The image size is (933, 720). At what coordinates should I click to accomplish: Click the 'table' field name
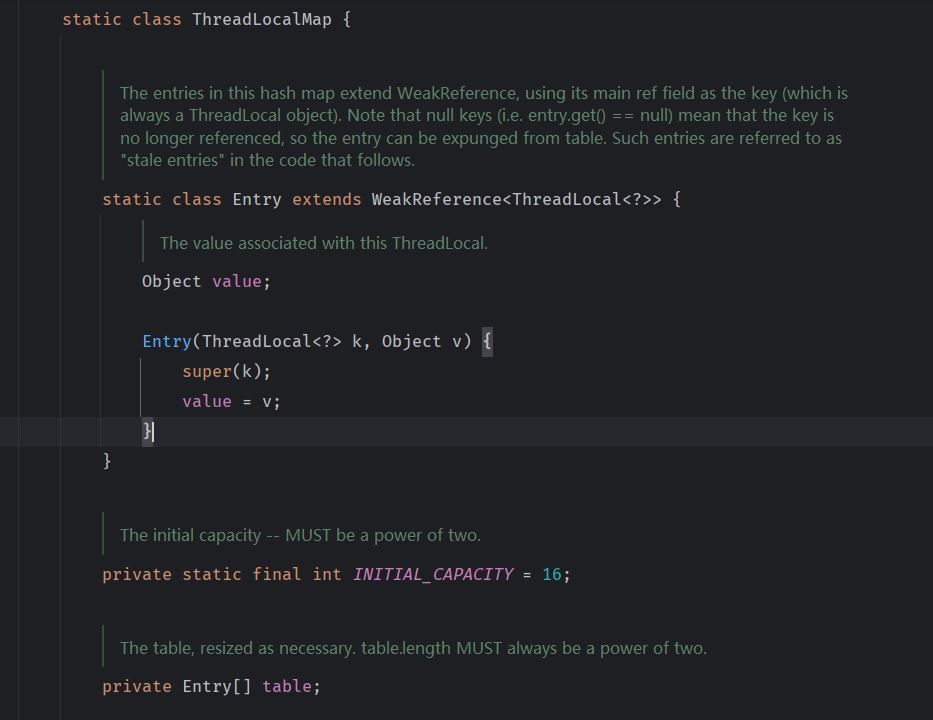[x=287, y=686]
